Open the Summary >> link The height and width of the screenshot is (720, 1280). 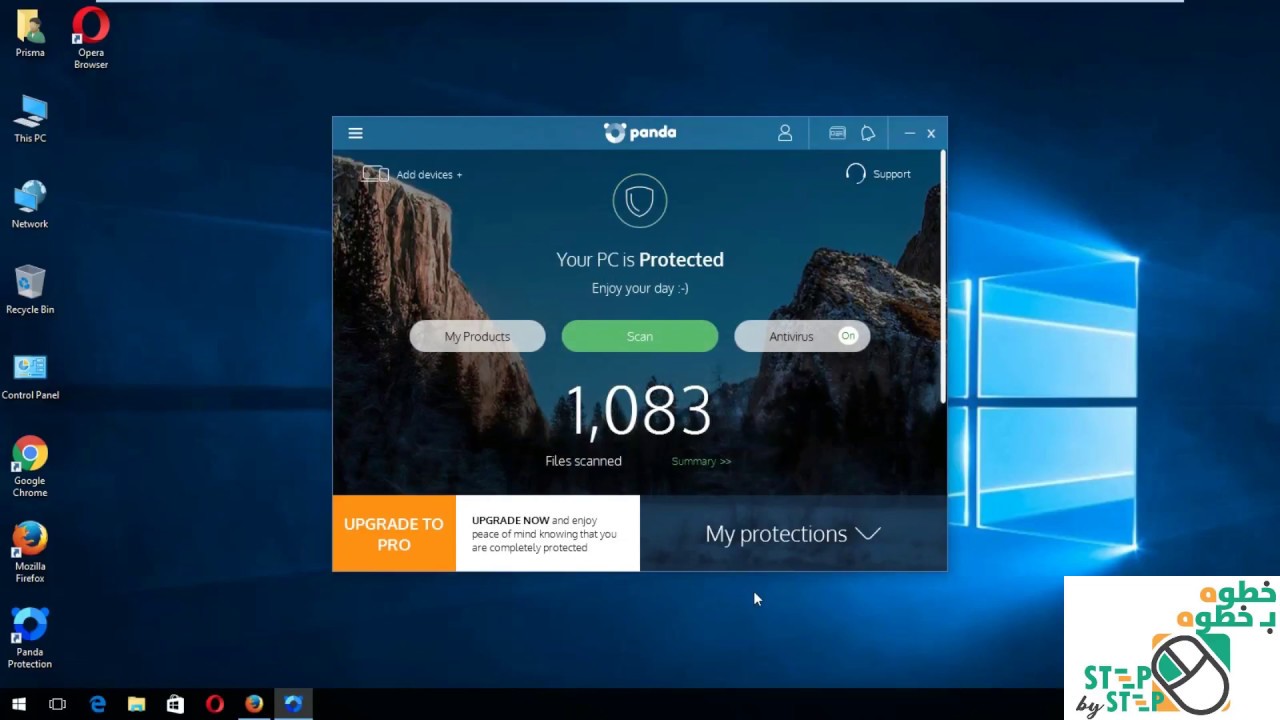[701, 461]
